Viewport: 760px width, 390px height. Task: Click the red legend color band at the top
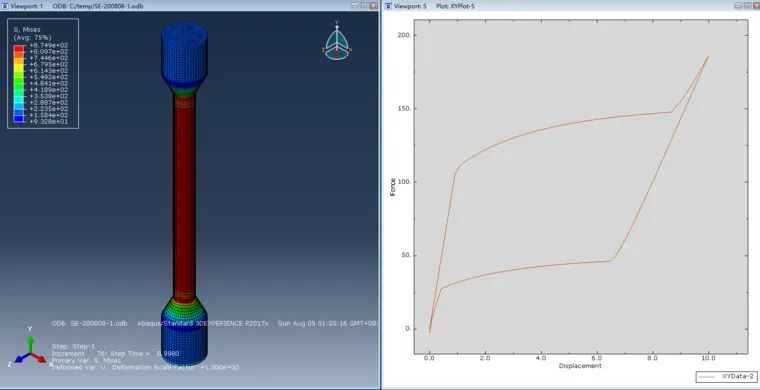pyautogui.click(x=19, y=48)
